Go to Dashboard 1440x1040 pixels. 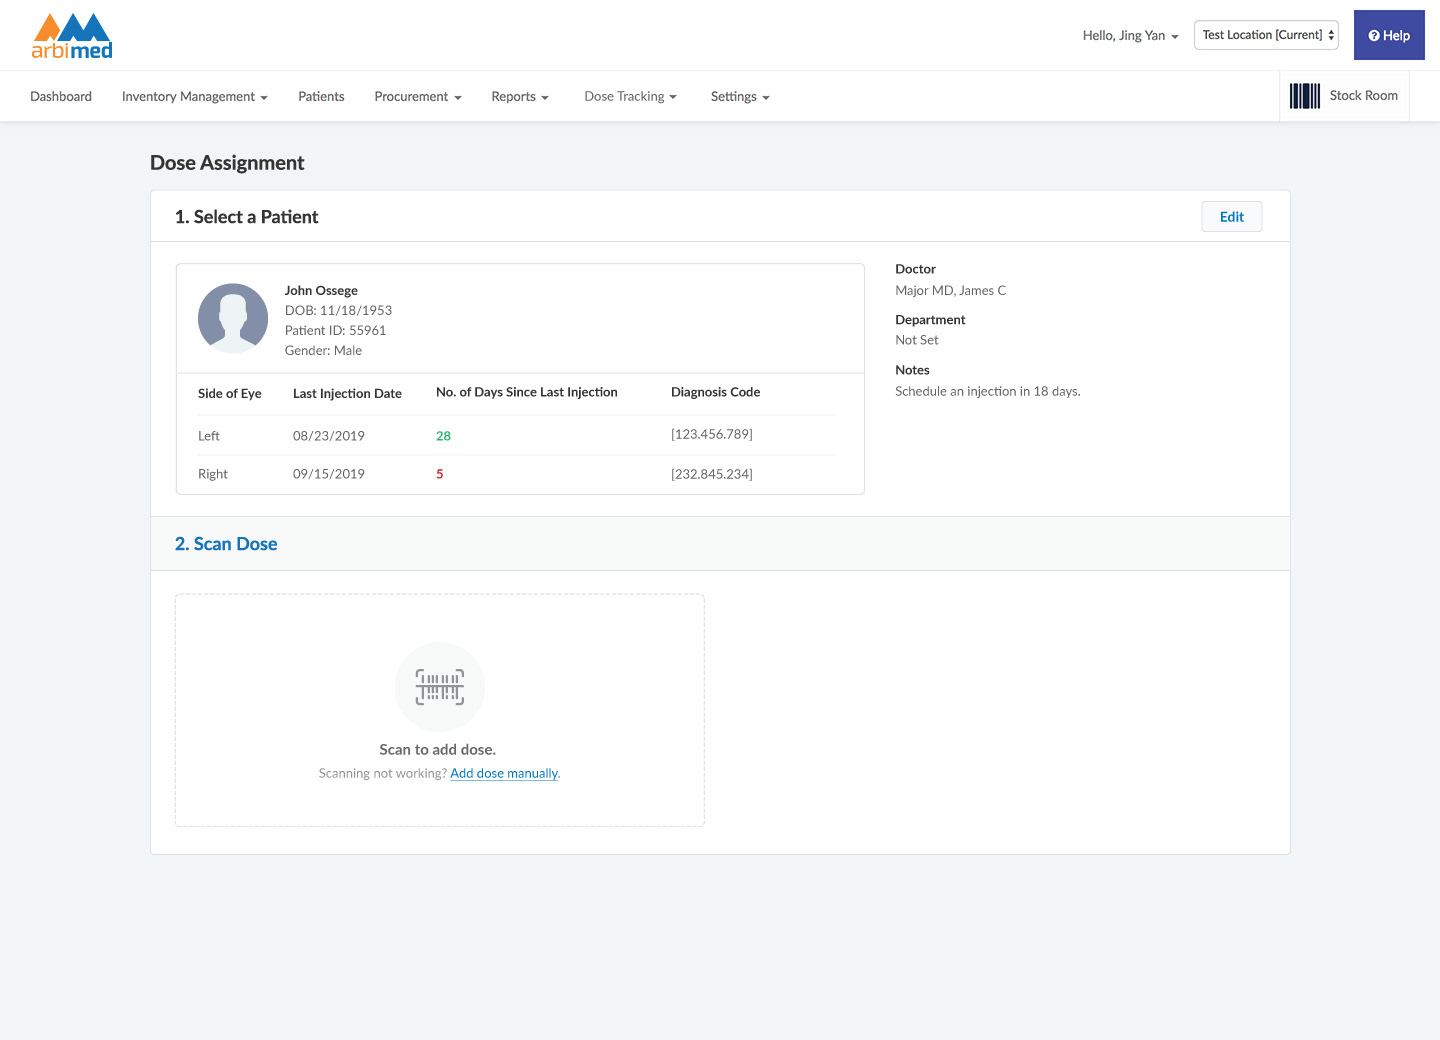pyautogui.click(x=61, y=96)
